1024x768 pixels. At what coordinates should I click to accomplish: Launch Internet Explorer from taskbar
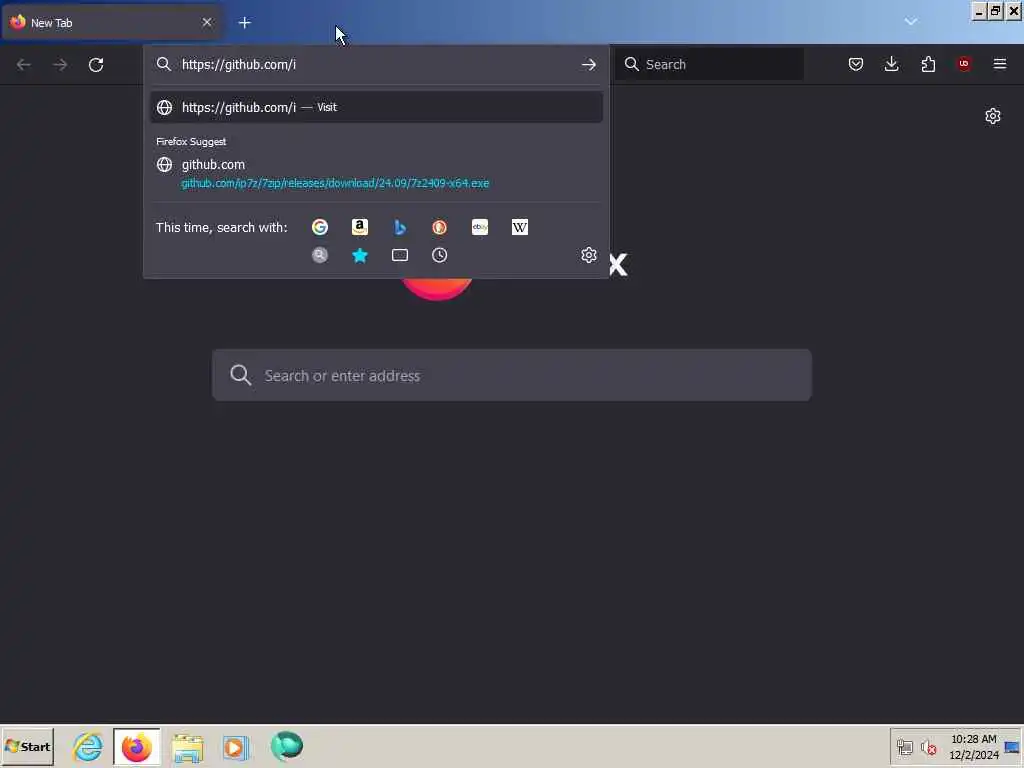pos(88,747)
